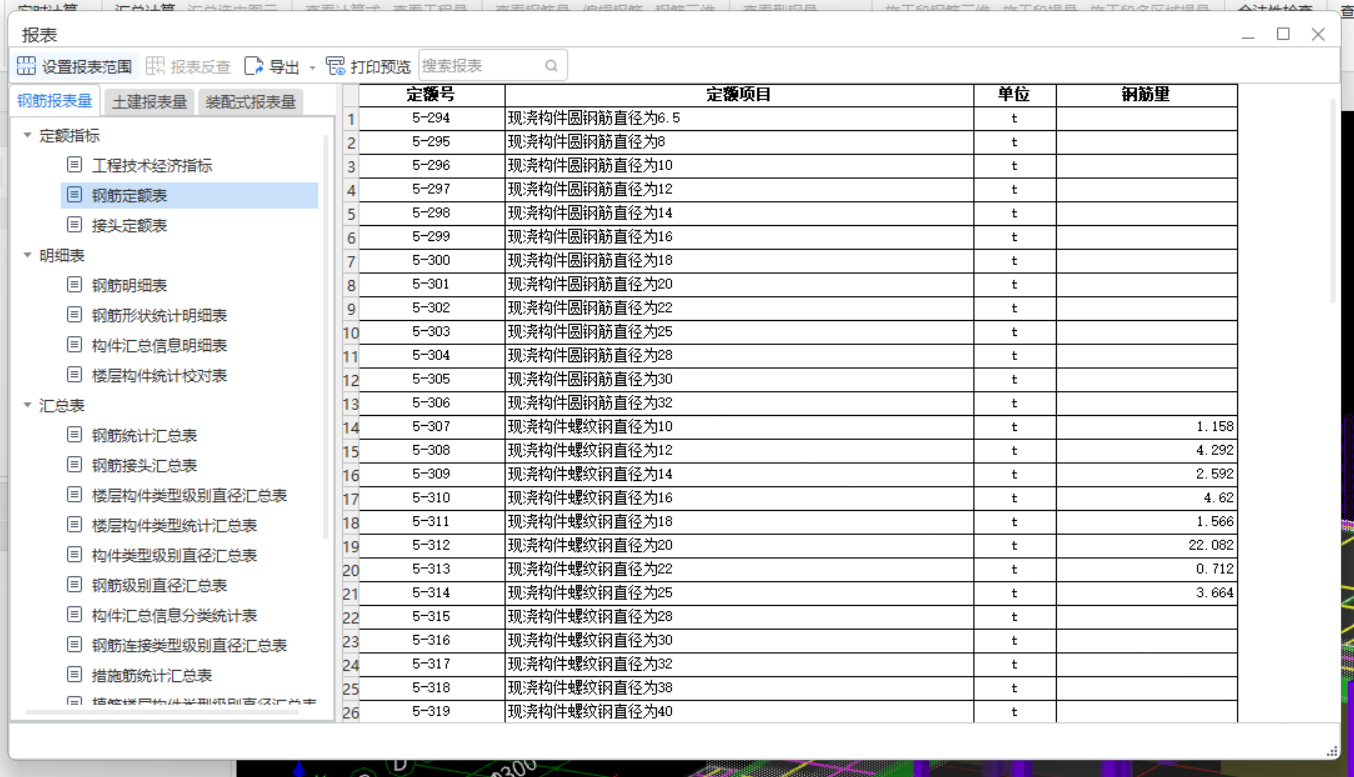Viewport: 1354px width, 777px height.
Task: Click the 导出 export icon
Action: click(x=254, y=66)
